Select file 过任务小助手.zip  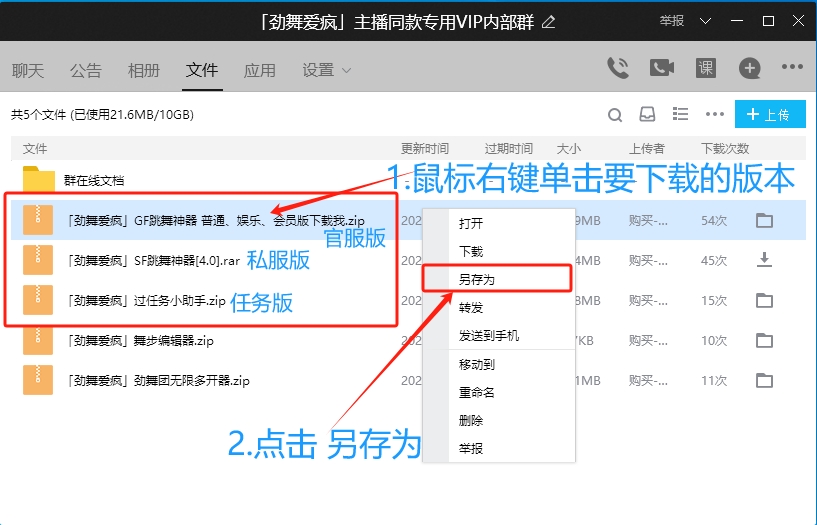tap(146, 301)
